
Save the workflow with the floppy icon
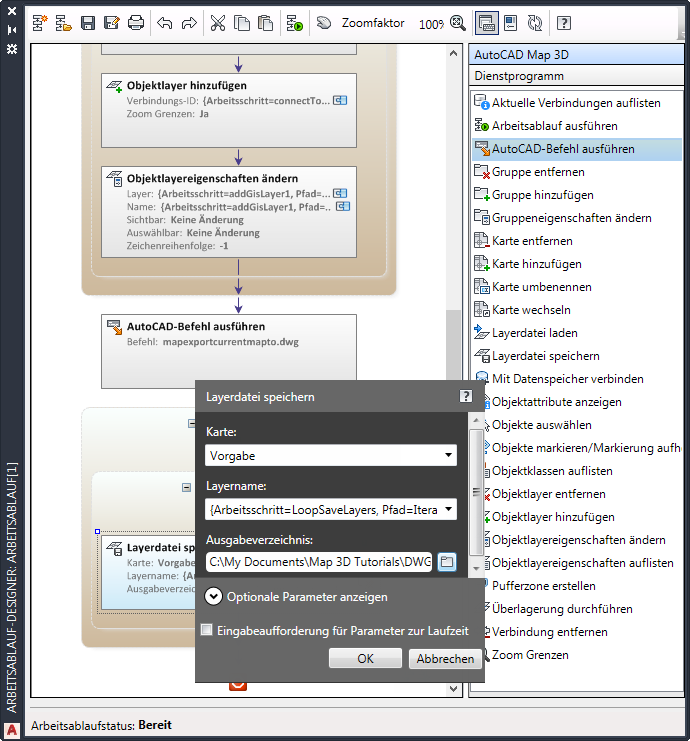click(x=88, y=23)
